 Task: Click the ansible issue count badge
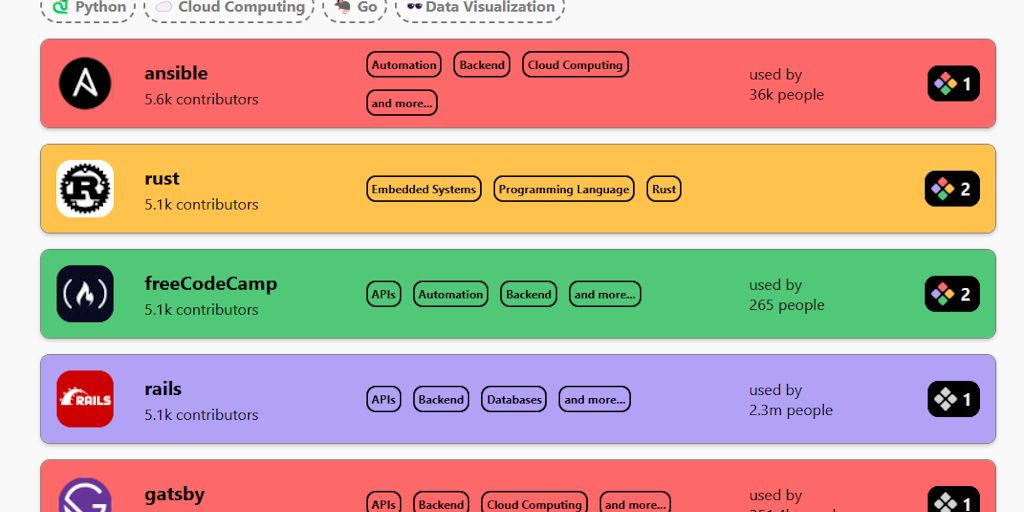point(953,84)
